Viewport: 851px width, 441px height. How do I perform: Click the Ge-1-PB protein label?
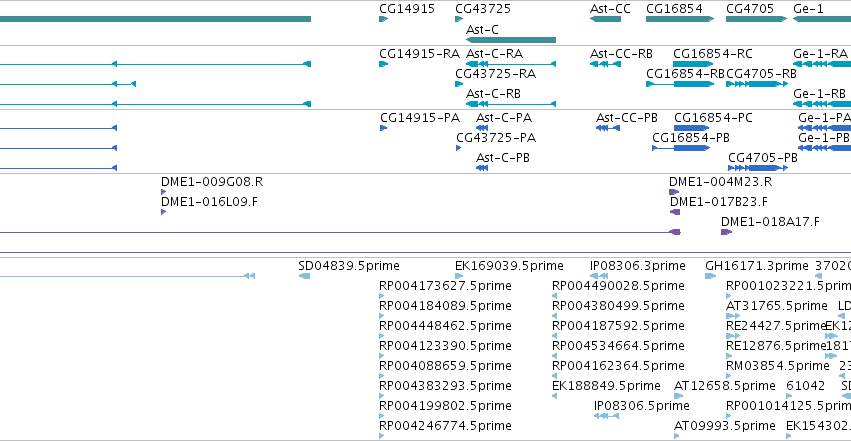824,138
